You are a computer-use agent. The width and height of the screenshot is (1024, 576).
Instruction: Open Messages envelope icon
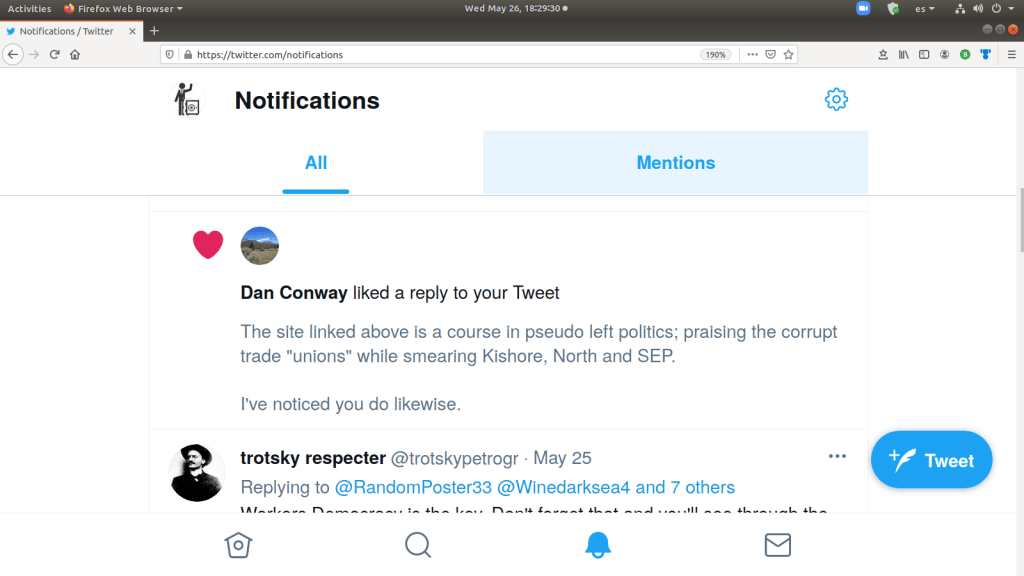click(777, 545)
